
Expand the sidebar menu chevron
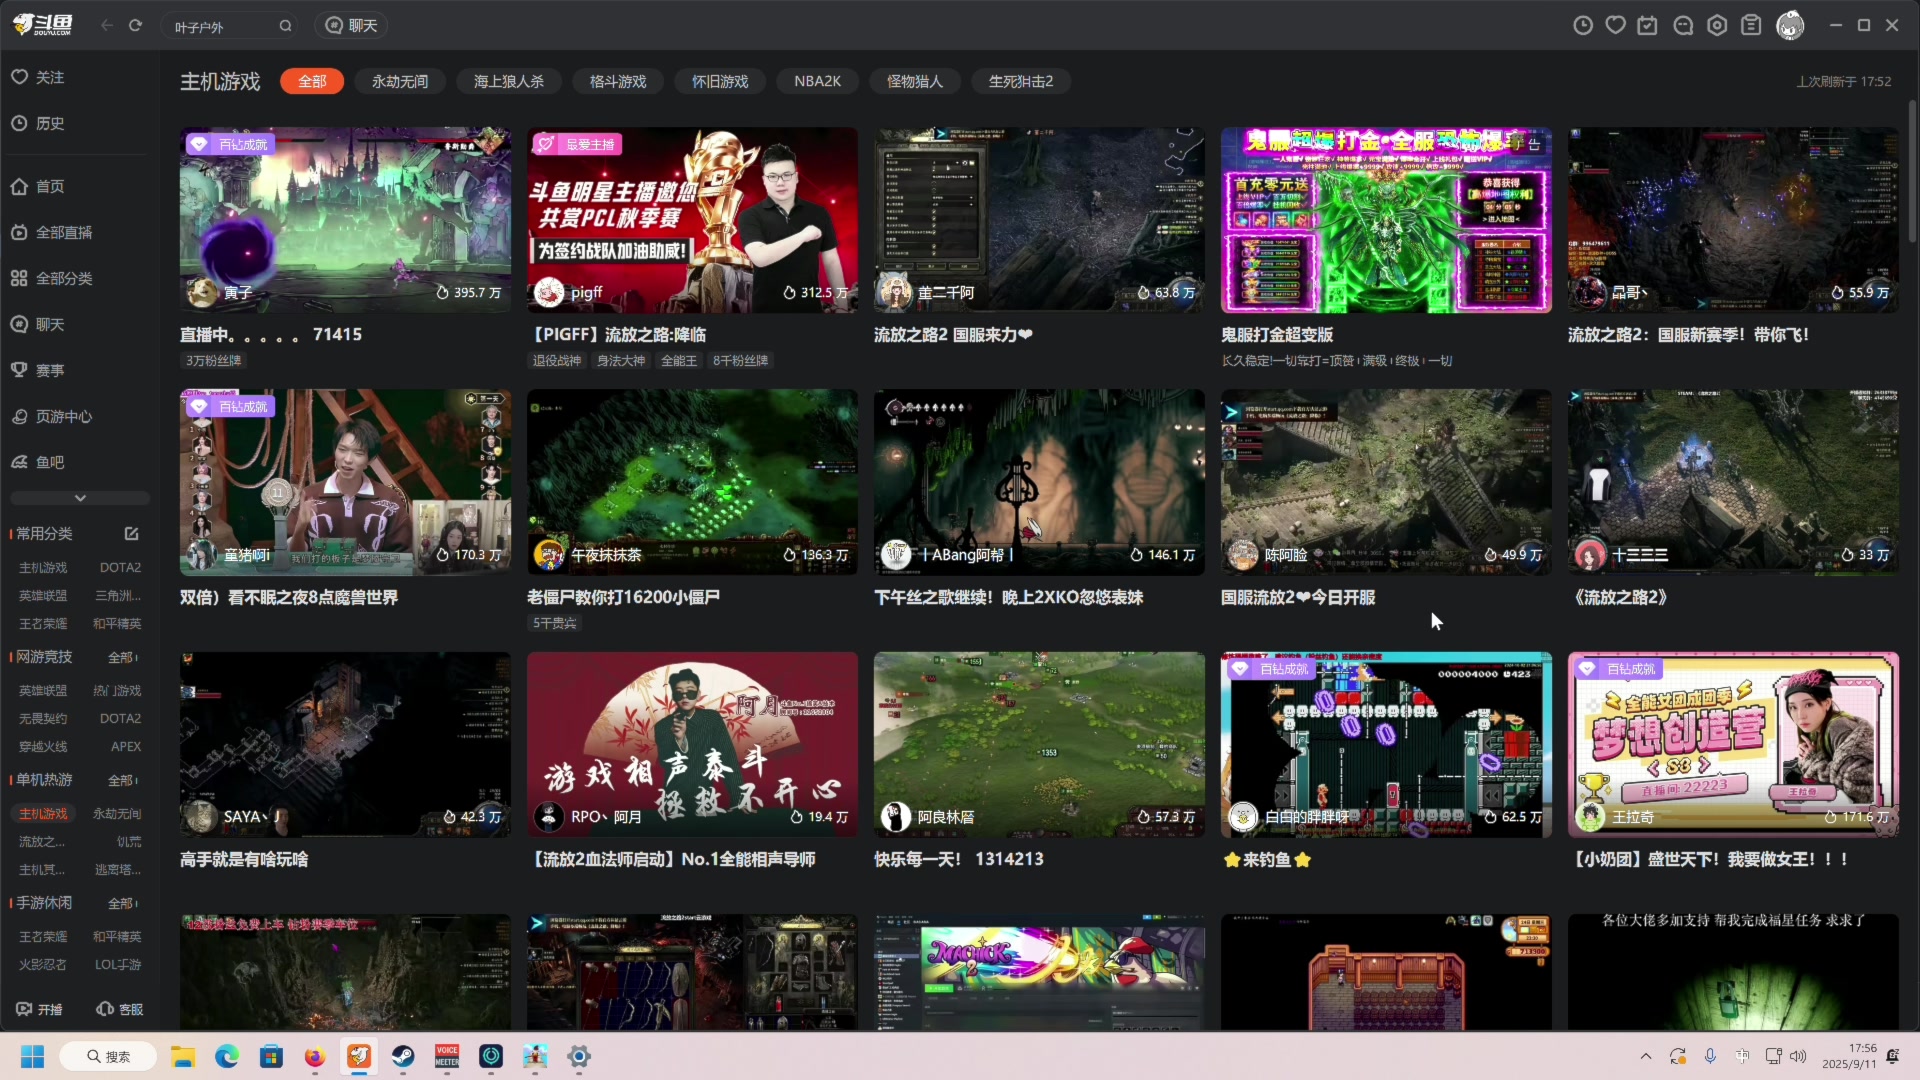80,498
